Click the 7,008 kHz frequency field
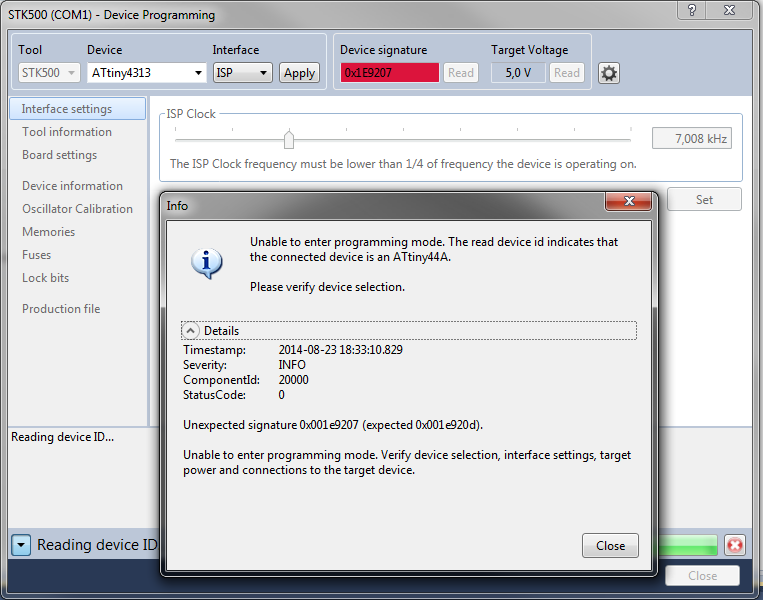 coord(691,139)
